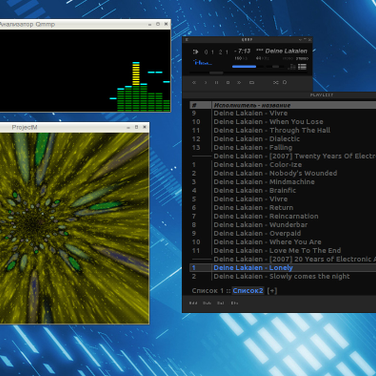Viewport: 376px width, 376px height.
Task: Click the Eject/open file button
Action: (x=252, y=82)
